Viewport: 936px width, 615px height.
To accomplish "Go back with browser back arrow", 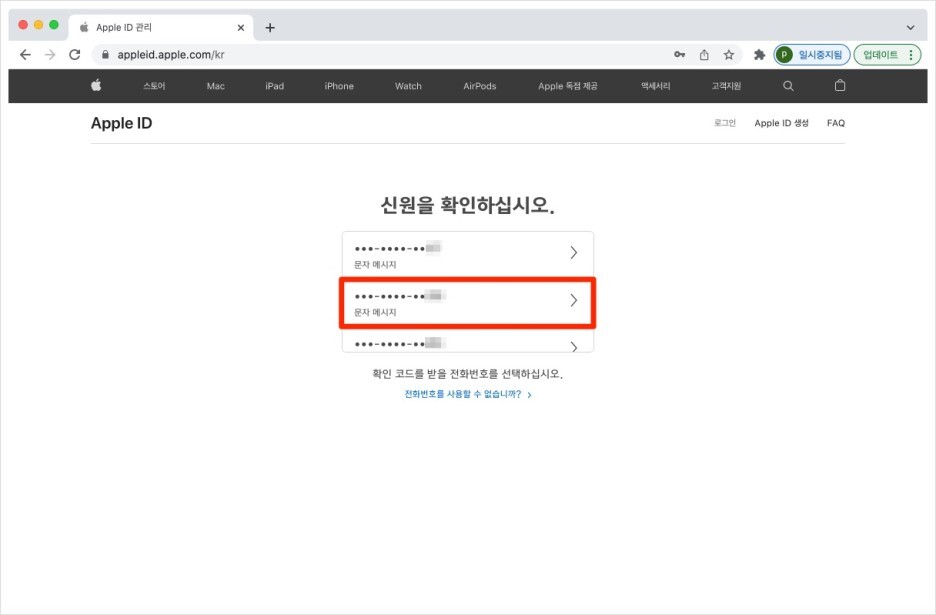I will pos(25,55).
